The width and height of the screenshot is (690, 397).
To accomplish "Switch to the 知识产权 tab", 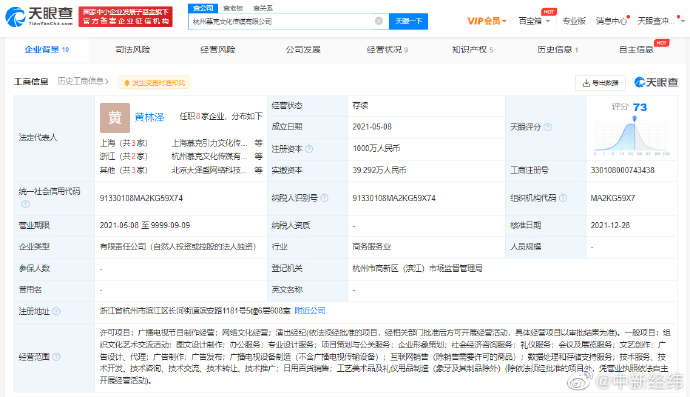I will click(473, 50).
